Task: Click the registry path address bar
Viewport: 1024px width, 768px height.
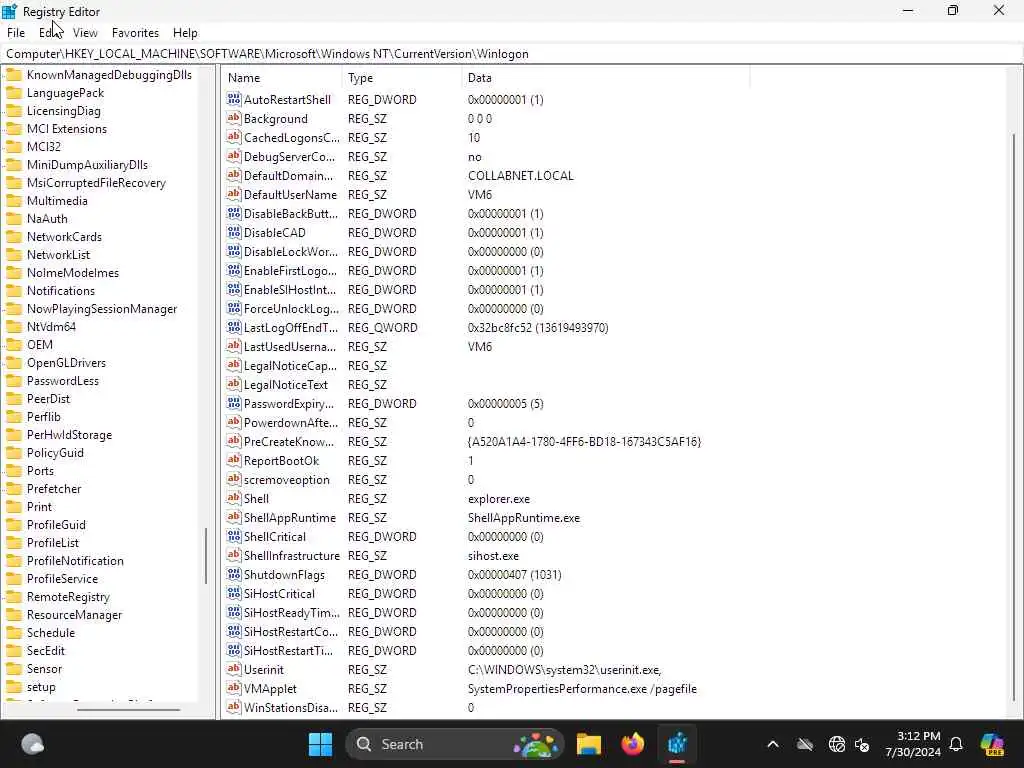Action: click(512, 54)
